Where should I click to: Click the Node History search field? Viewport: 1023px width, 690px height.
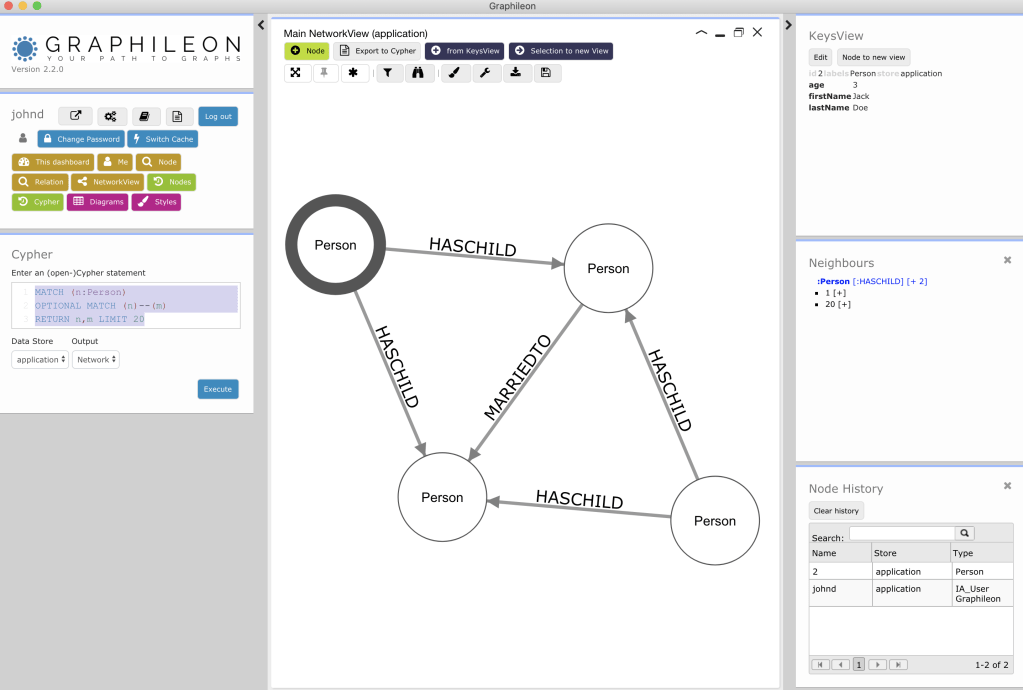tap(901, 534)
